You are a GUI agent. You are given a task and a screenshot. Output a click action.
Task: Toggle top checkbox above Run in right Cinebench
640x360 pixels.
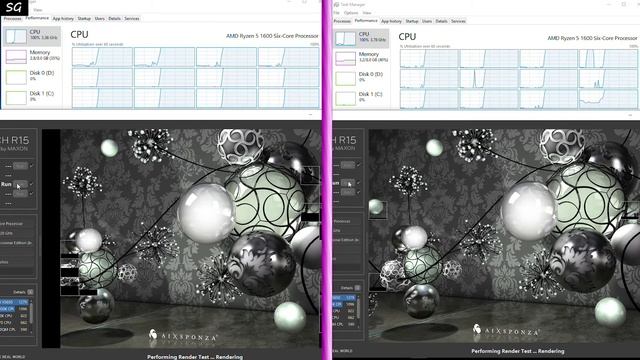pos(358,165)
